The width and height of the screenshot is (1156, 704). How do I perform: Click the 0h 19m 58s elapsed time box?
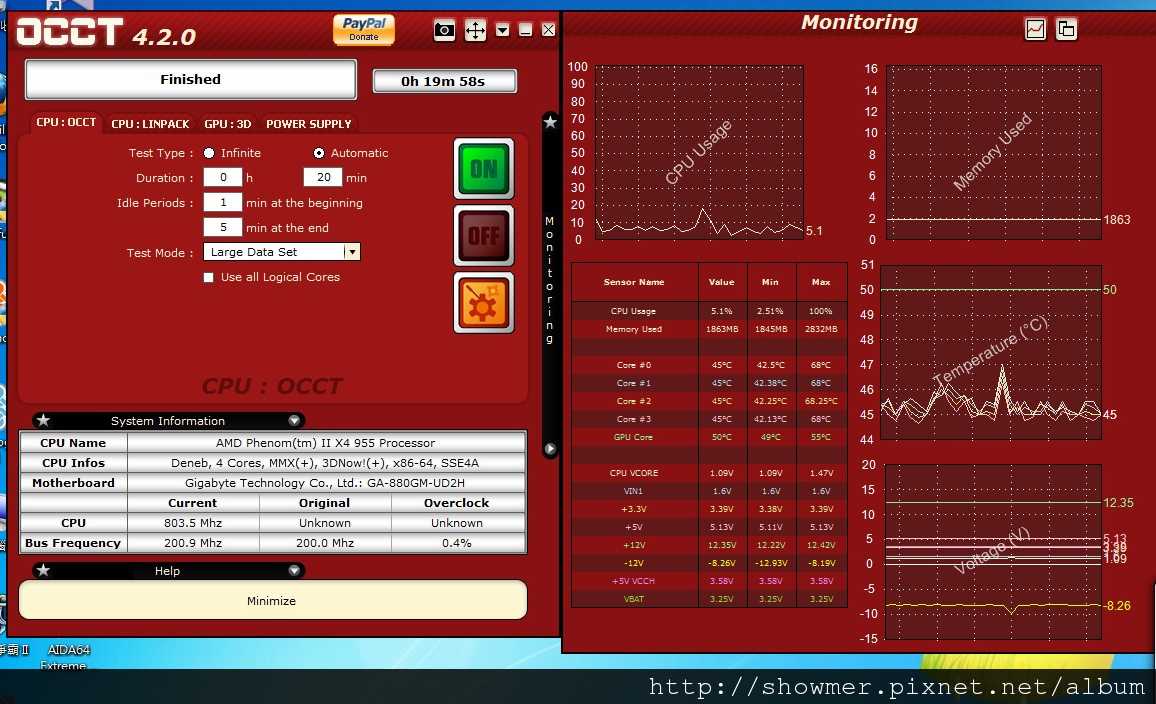coord(444,81)
